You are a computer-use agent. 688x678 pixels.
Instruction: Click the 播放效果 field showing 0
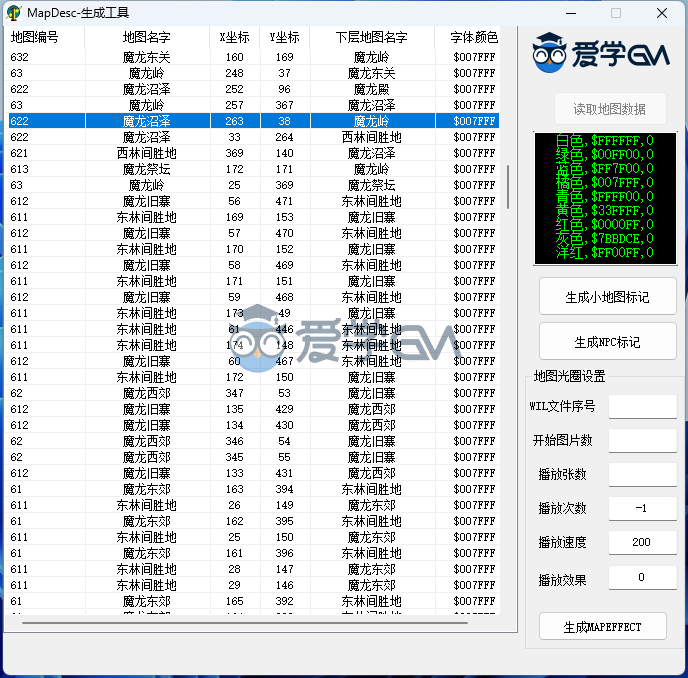click(x=642, y=577)
